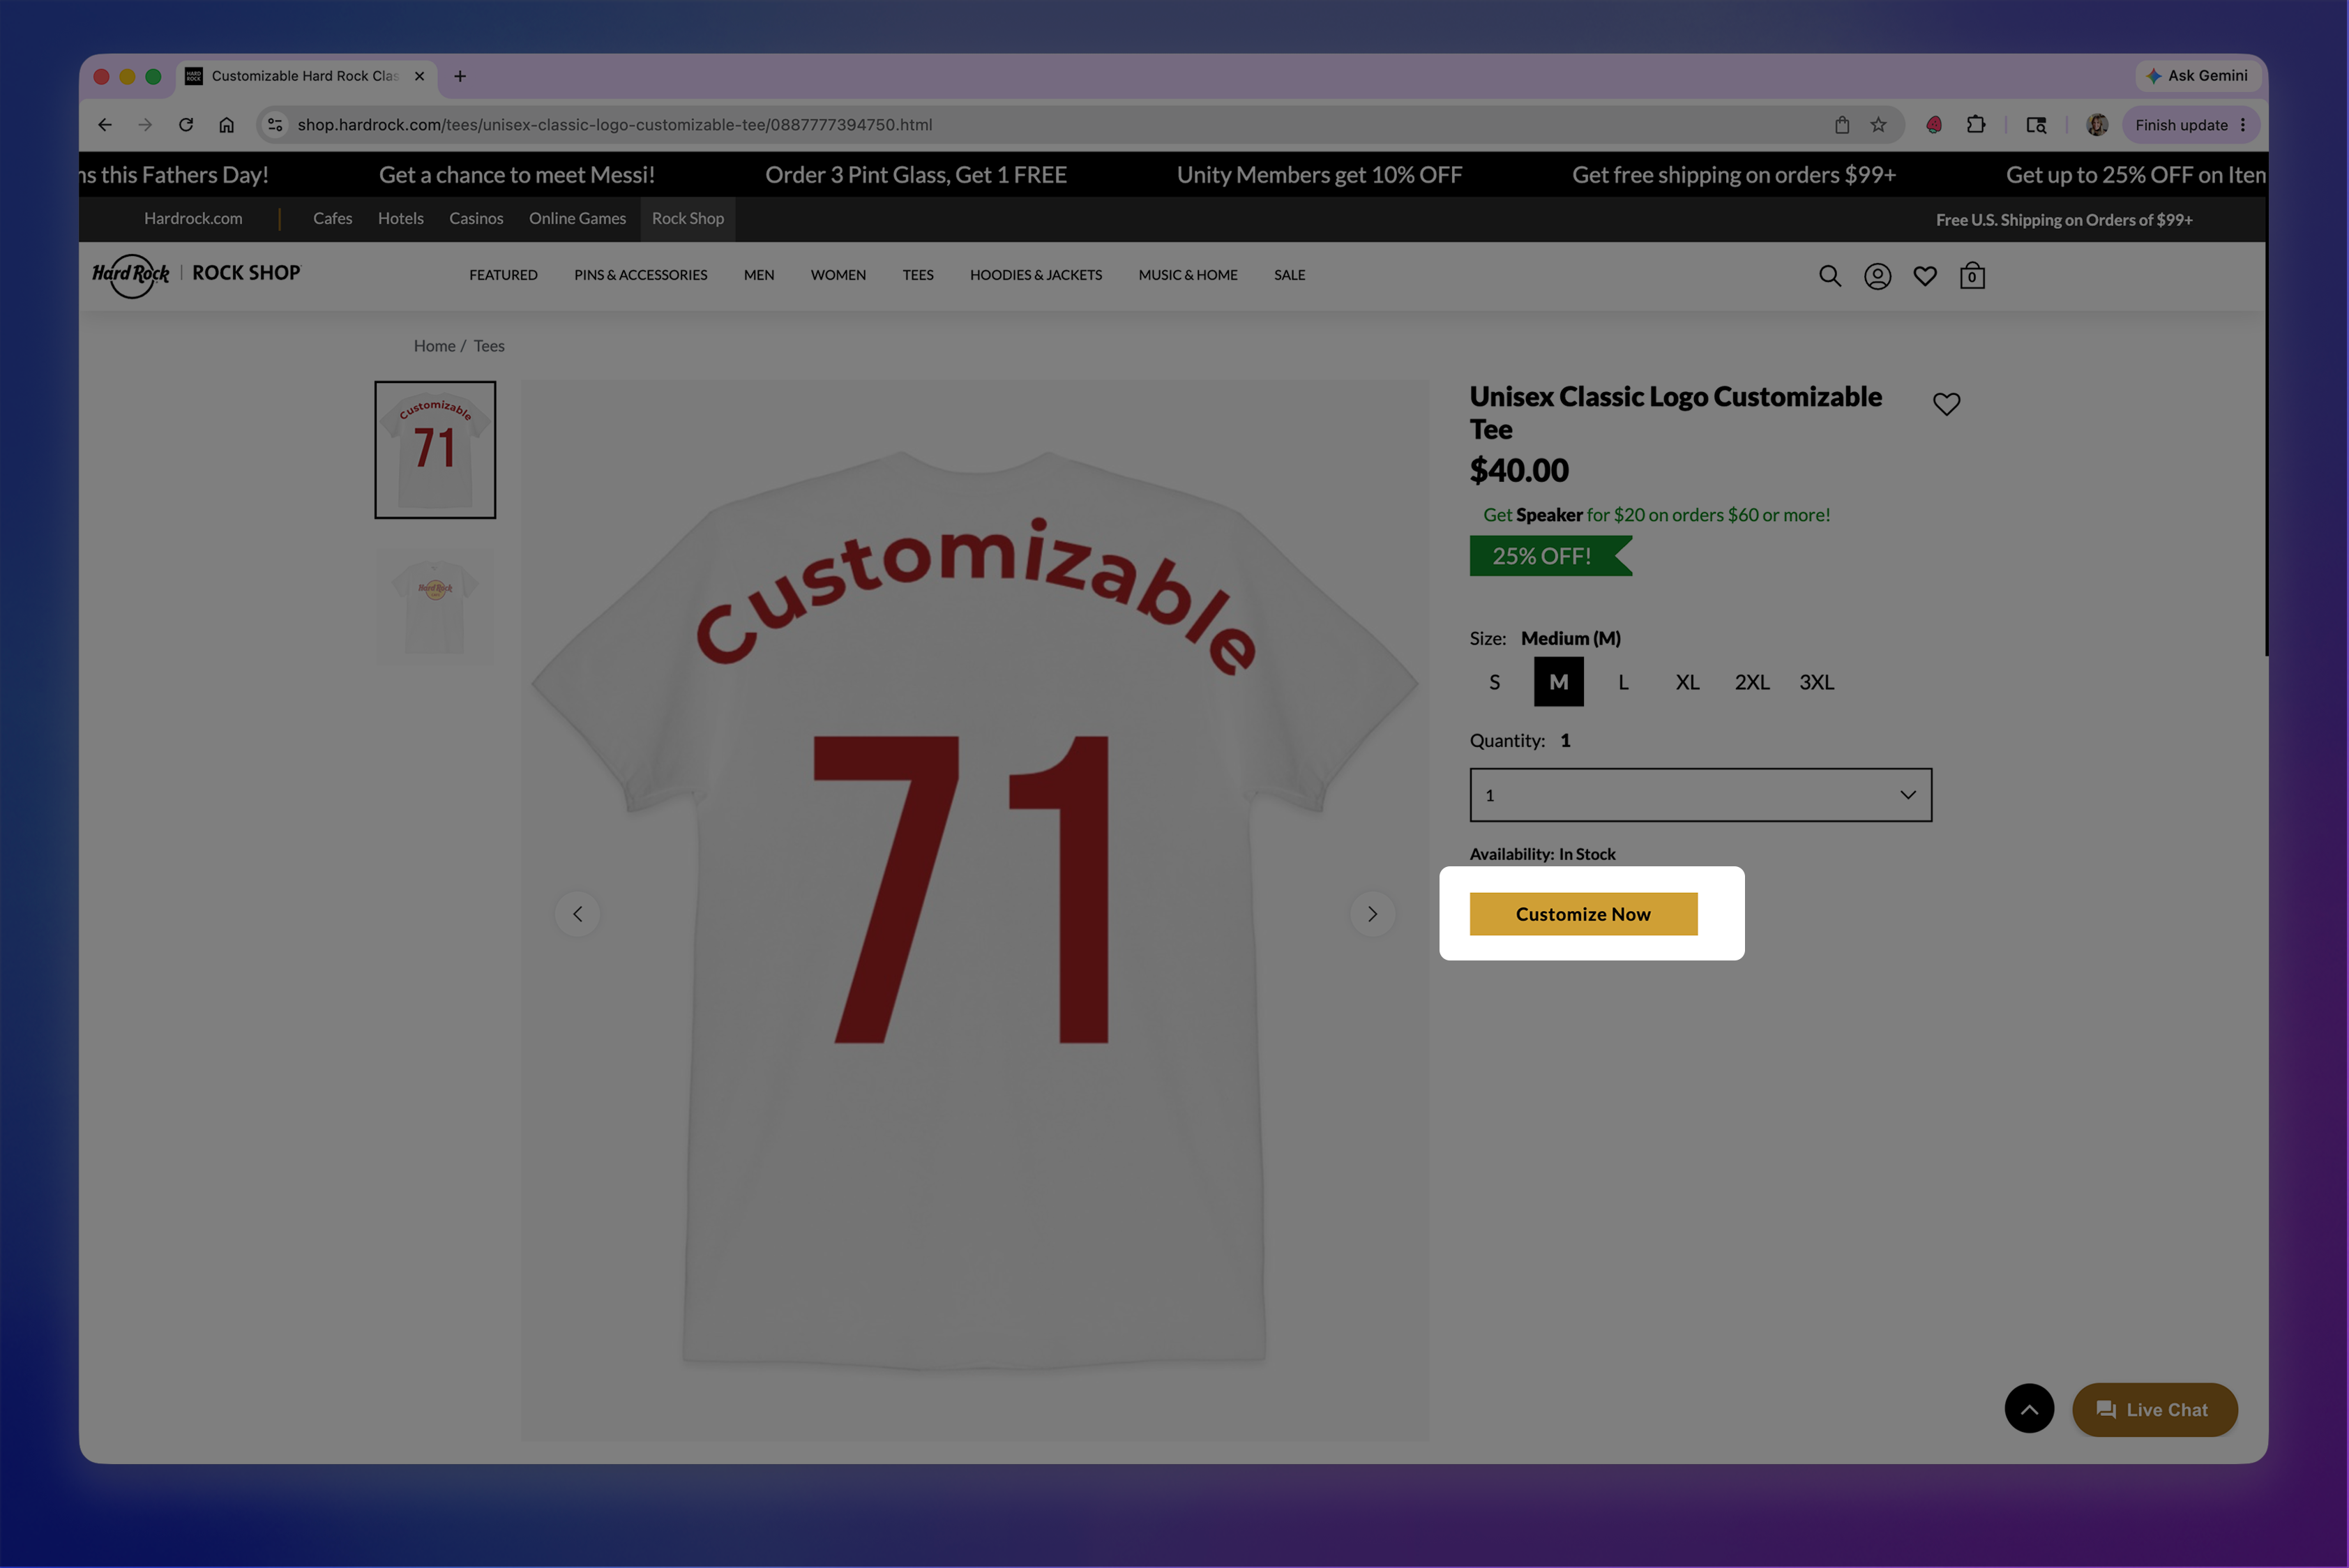Open the Casinos link

(x=476, y=219)
